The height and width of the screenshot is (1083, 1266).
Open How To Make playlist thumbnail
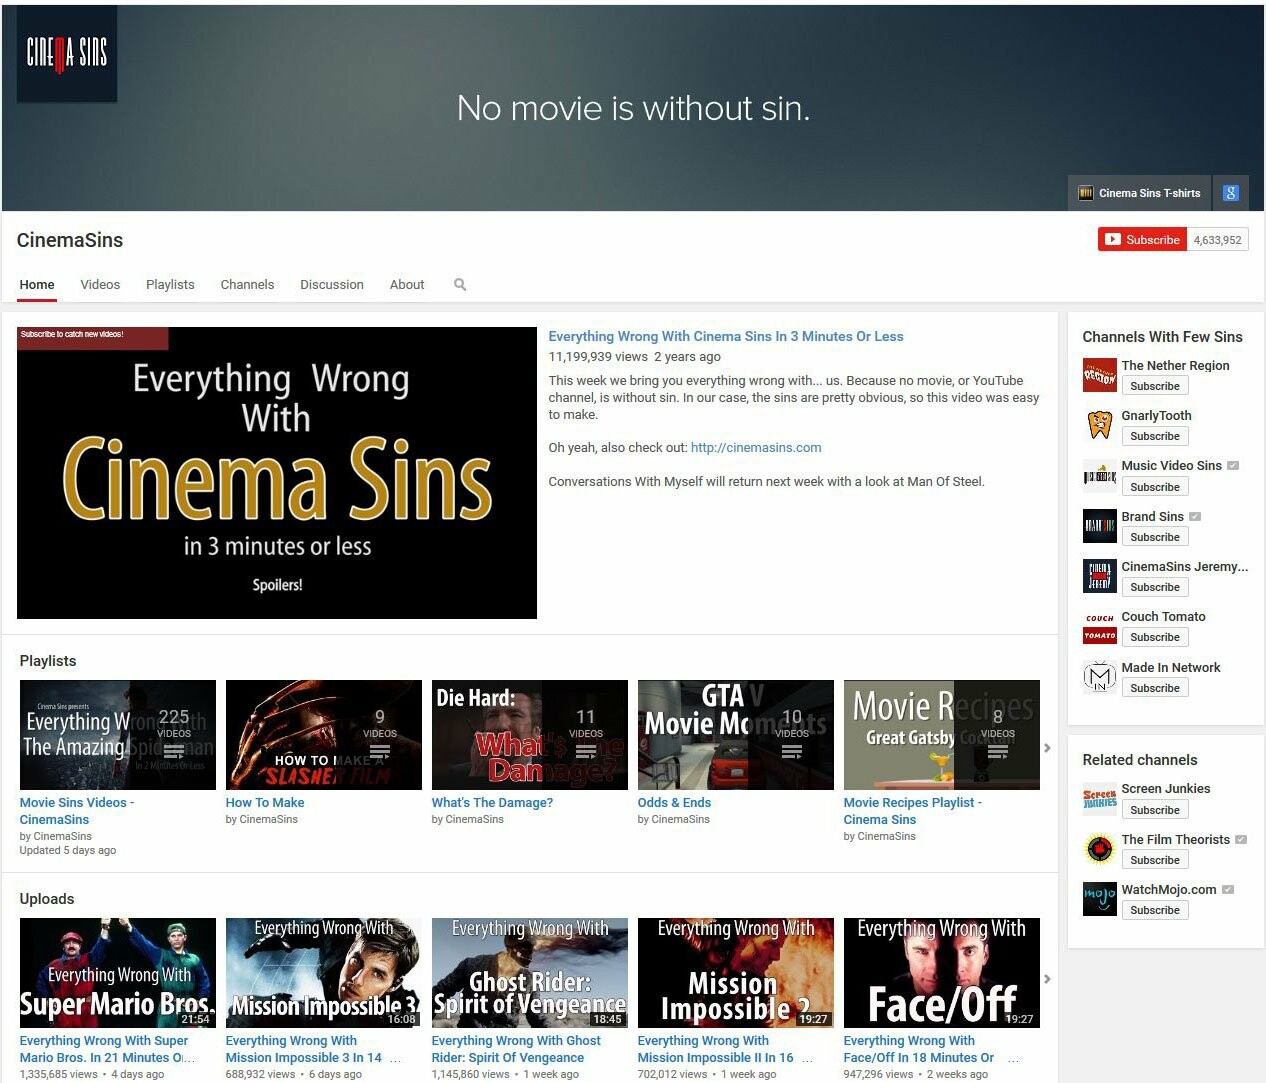point(324,735)
